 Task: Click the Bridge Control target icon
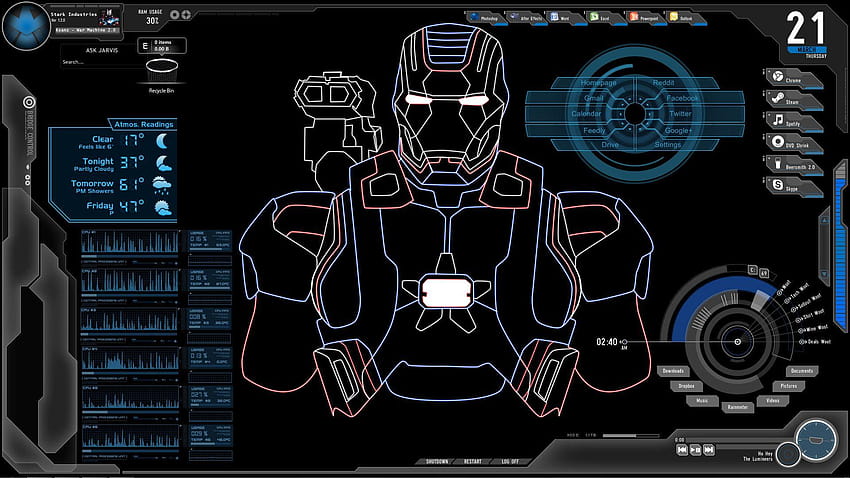29,102
